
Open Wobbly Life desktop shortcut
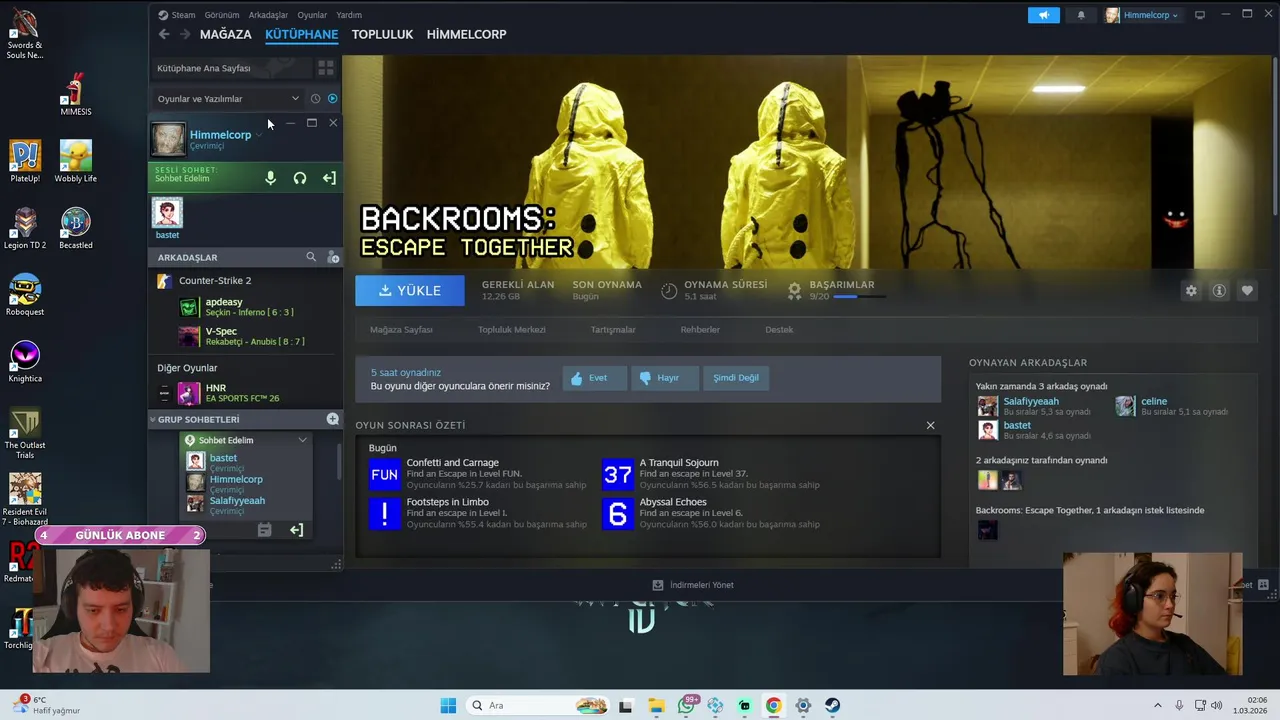(x=76, y=161)
